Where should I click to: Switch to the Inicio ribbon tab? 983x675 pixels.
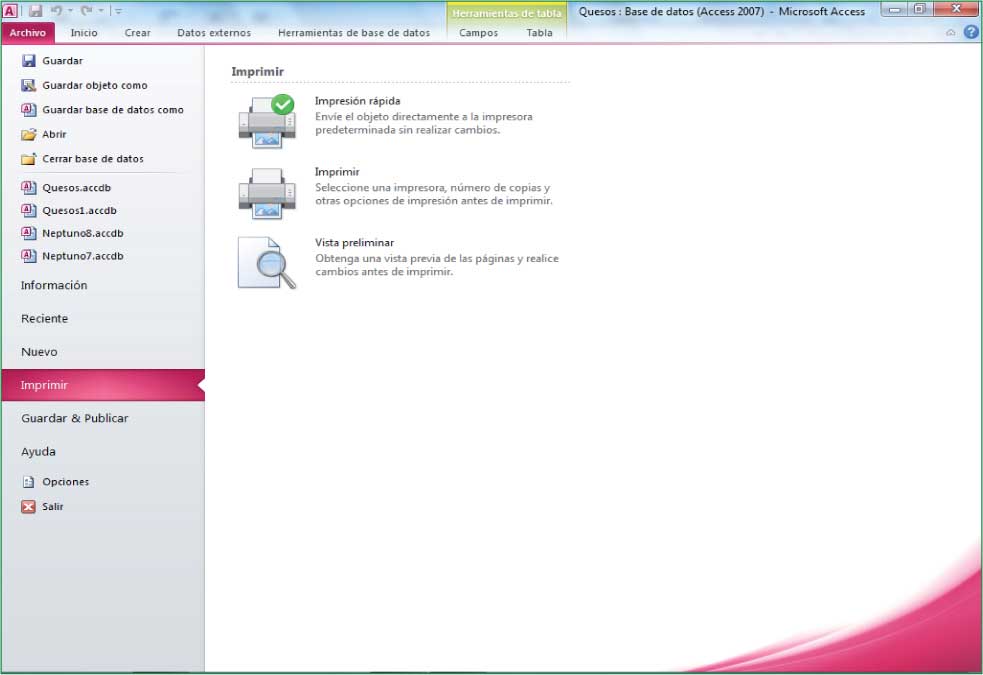click(x=84, y=33)
